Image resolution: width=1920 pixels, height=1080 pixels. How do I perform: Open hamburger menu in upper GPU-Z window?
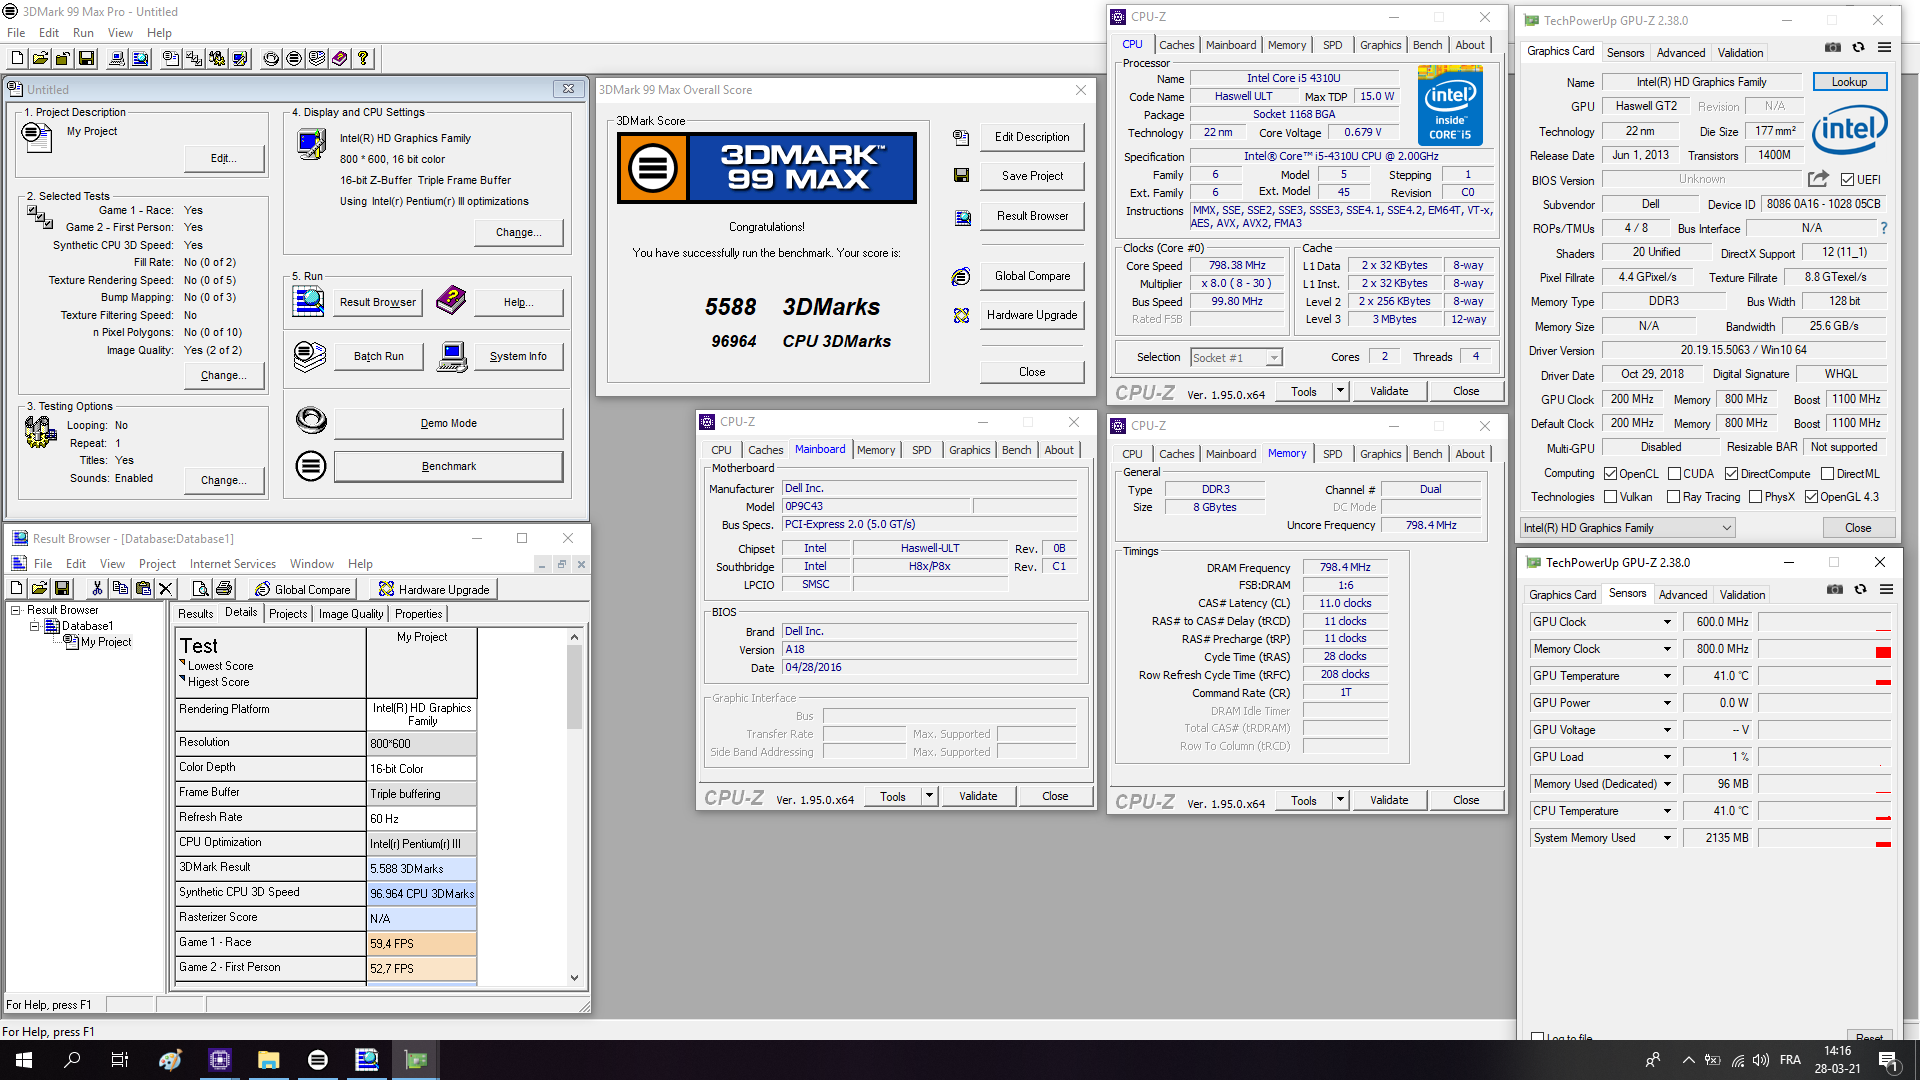click(1884, 47)
